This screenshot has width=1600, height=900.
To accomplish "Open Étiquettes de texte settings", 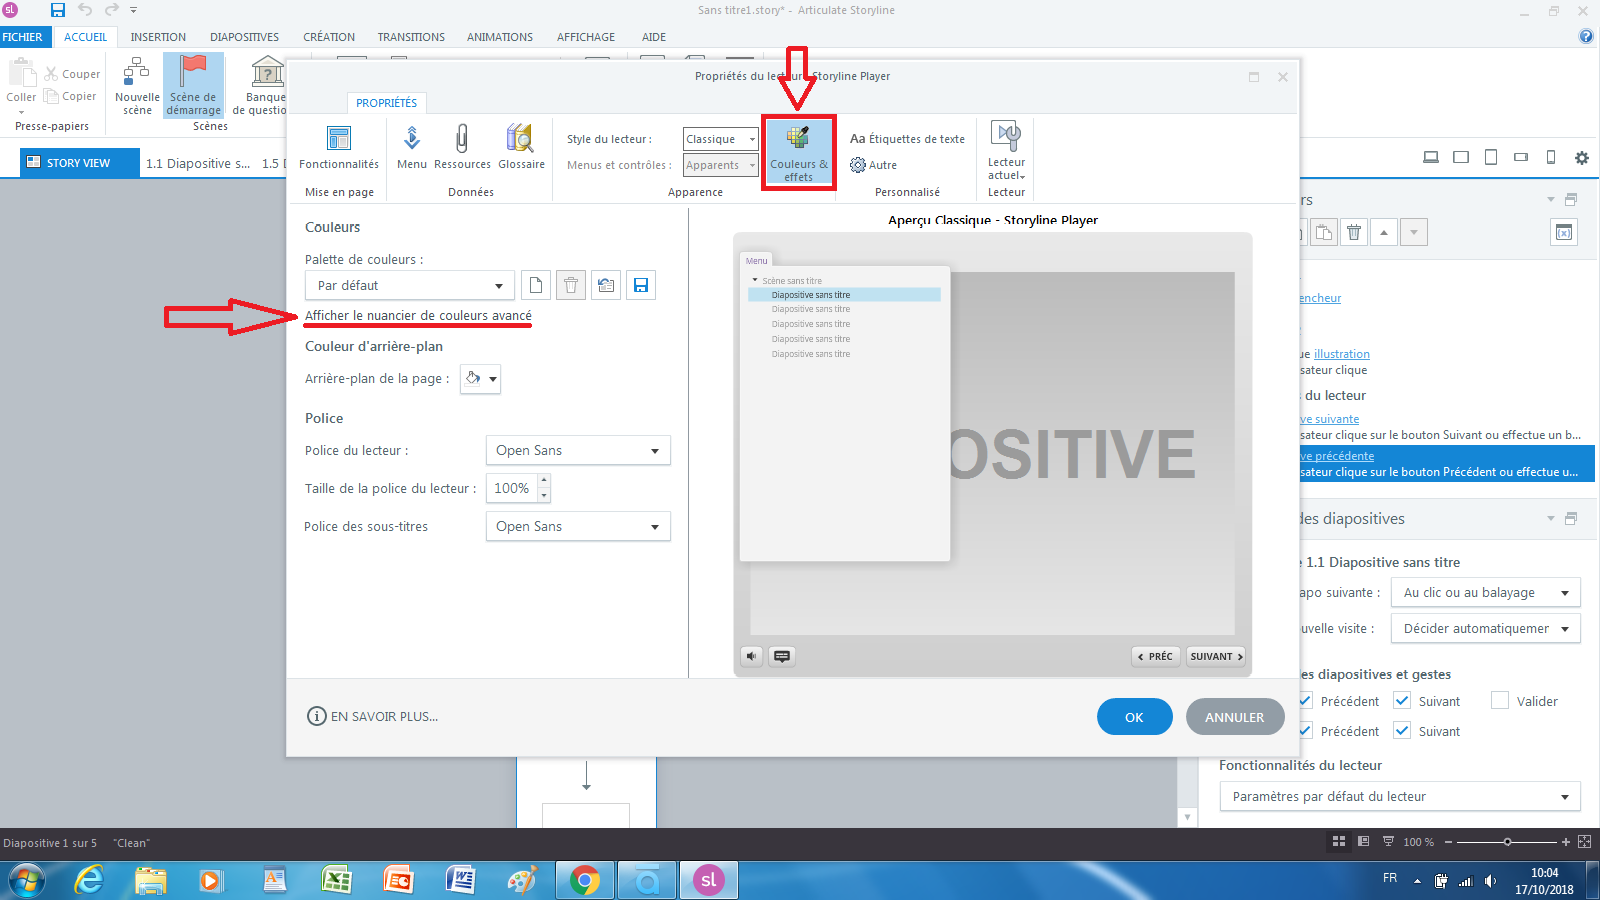I will [907, 139].
